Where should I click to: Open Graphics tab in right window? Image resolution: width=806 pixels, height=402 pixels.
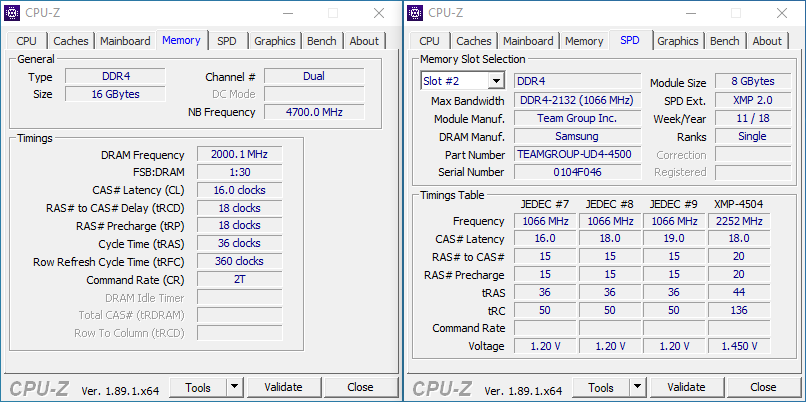tap(677, 41)
